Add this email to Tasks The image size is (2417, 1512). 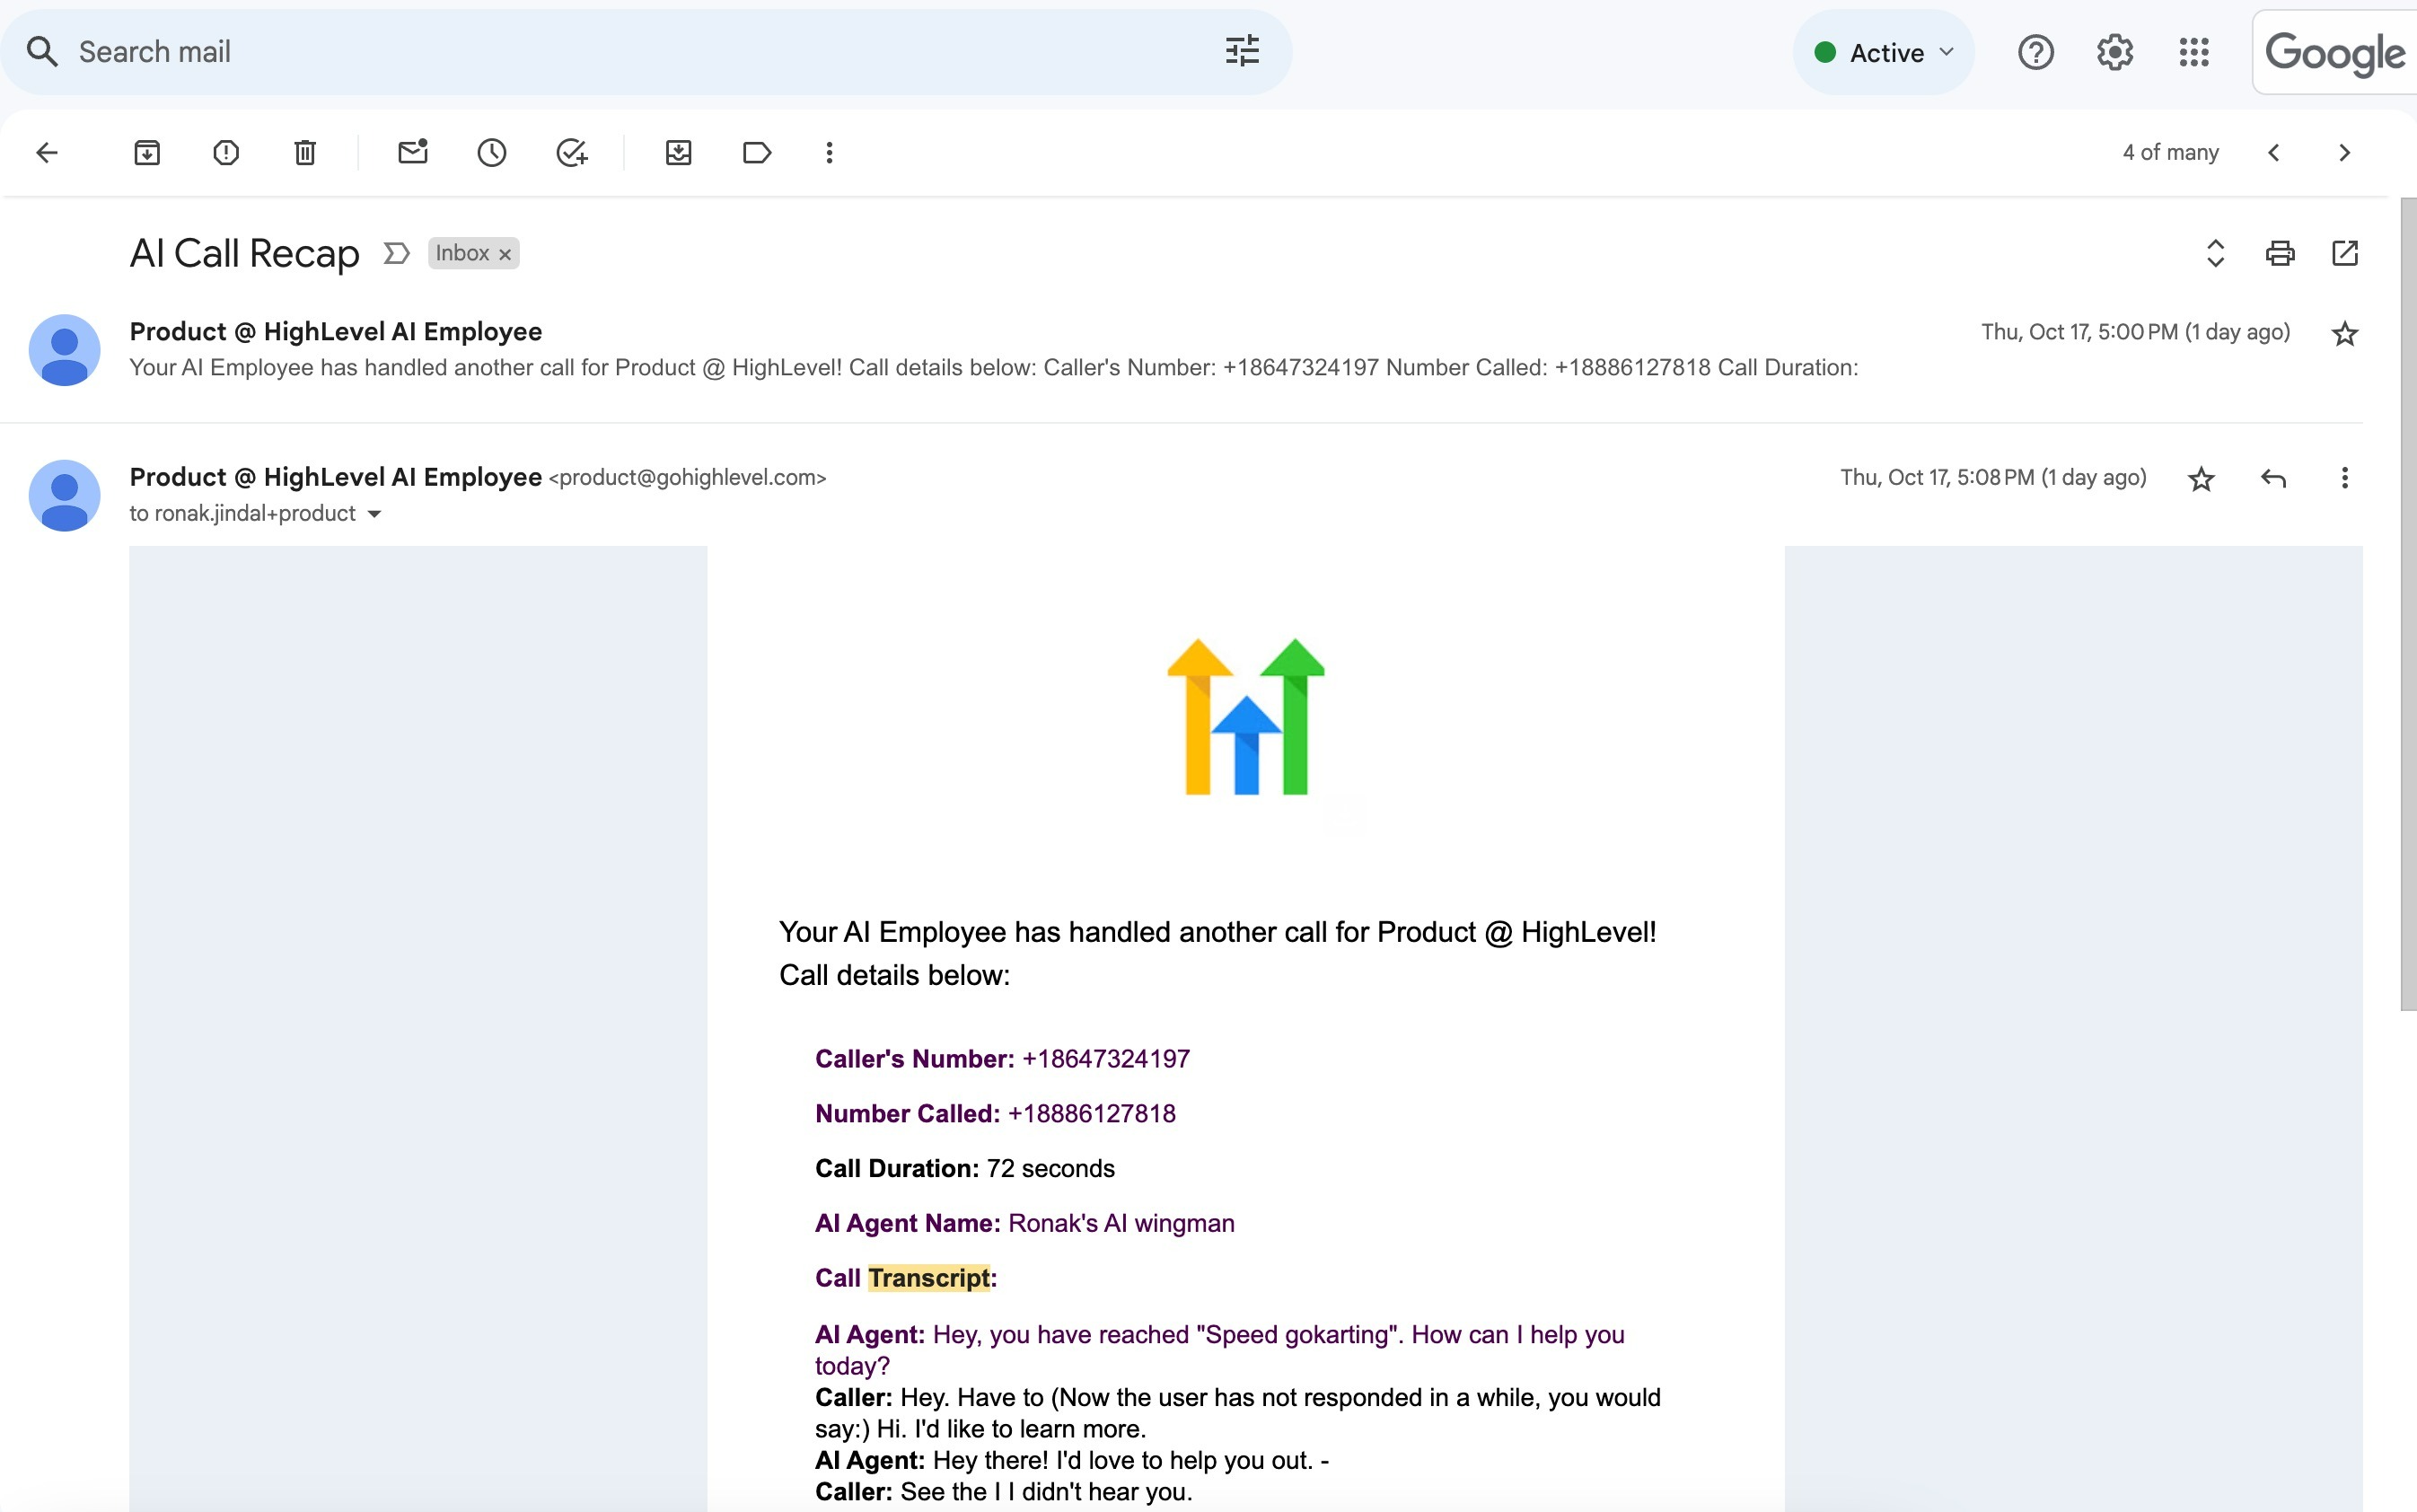571,152
